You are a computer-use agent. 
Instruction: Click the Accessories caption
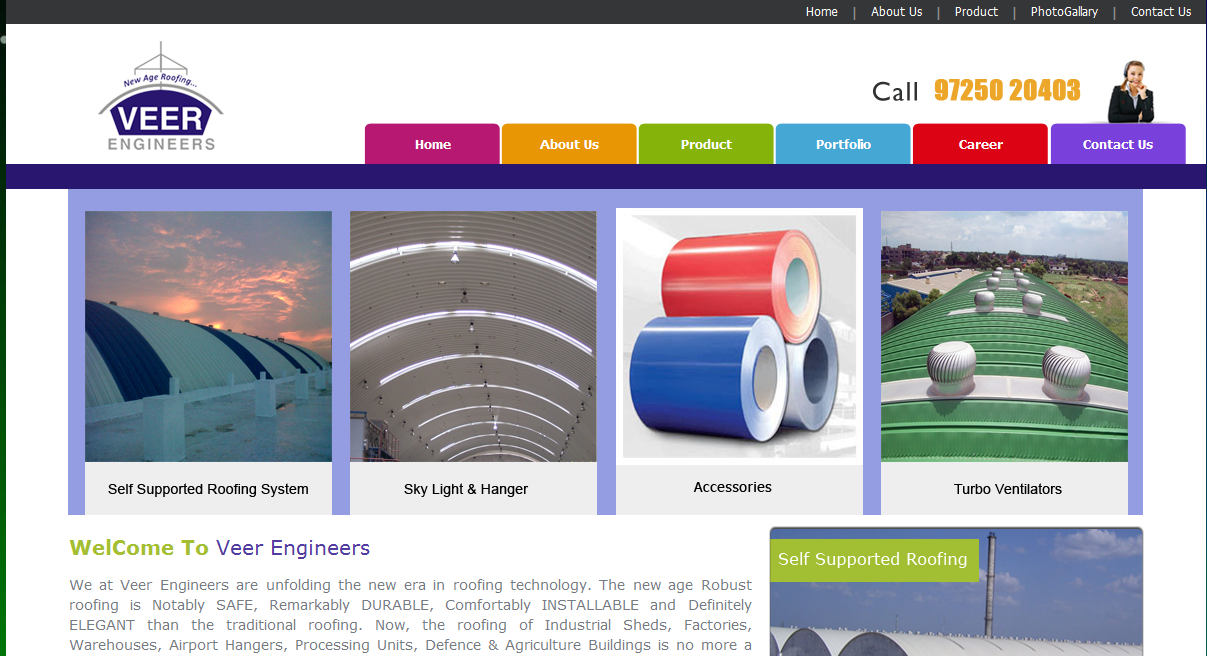(x=733, y=487)
